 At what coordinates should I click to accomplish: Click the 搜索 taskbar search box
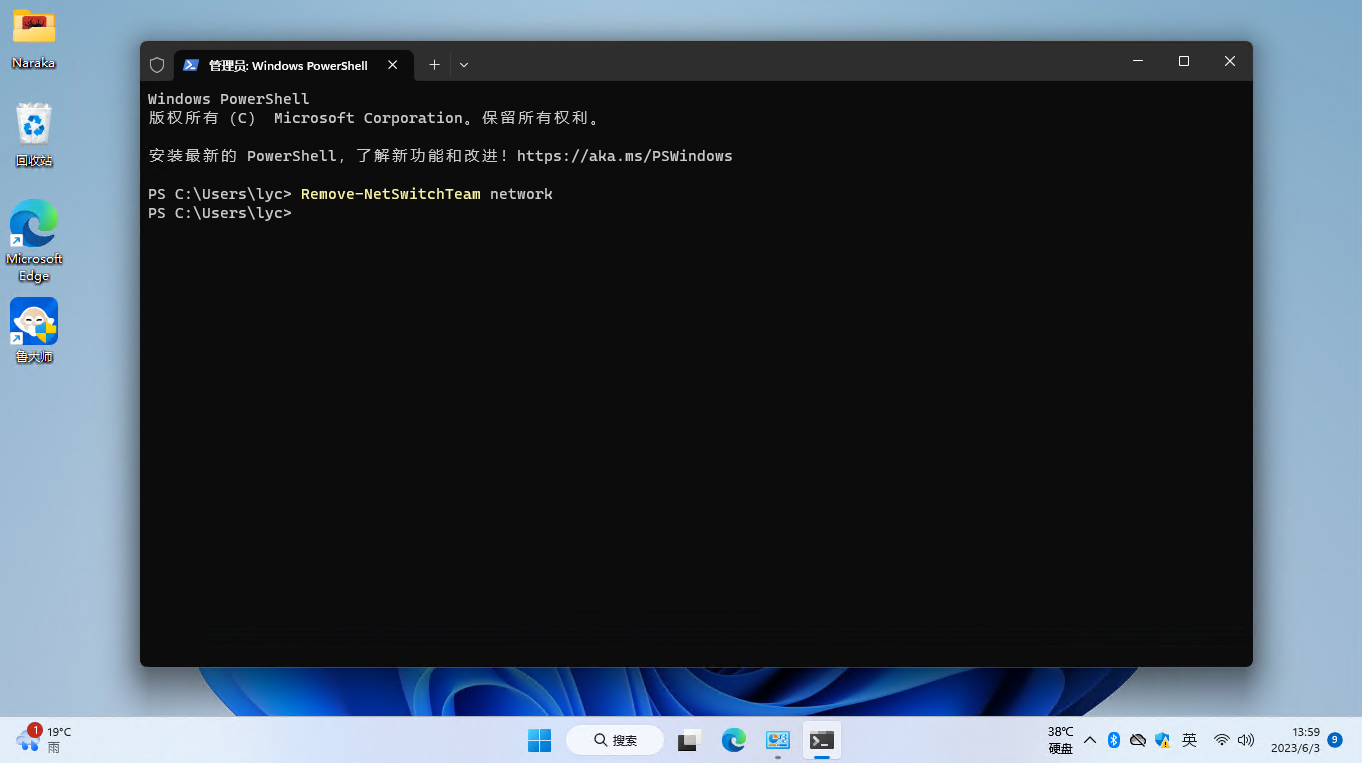[615, 740]
